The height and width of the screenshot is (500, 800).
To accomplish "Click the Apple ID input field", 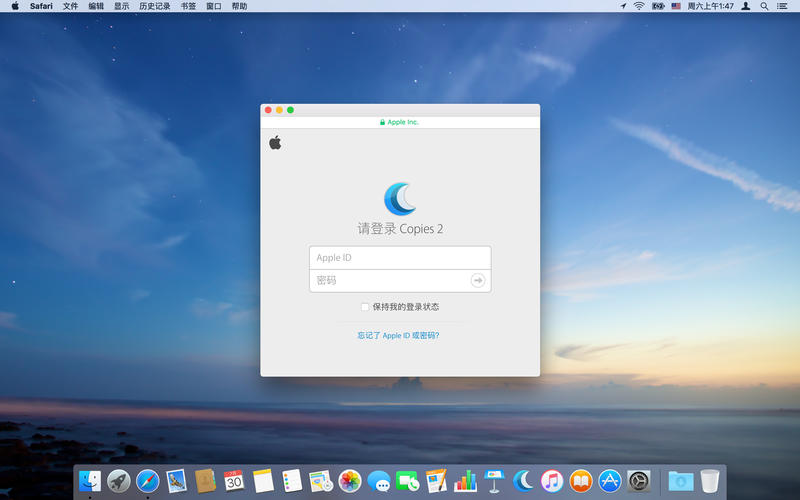I will click(x=400, y=258).
